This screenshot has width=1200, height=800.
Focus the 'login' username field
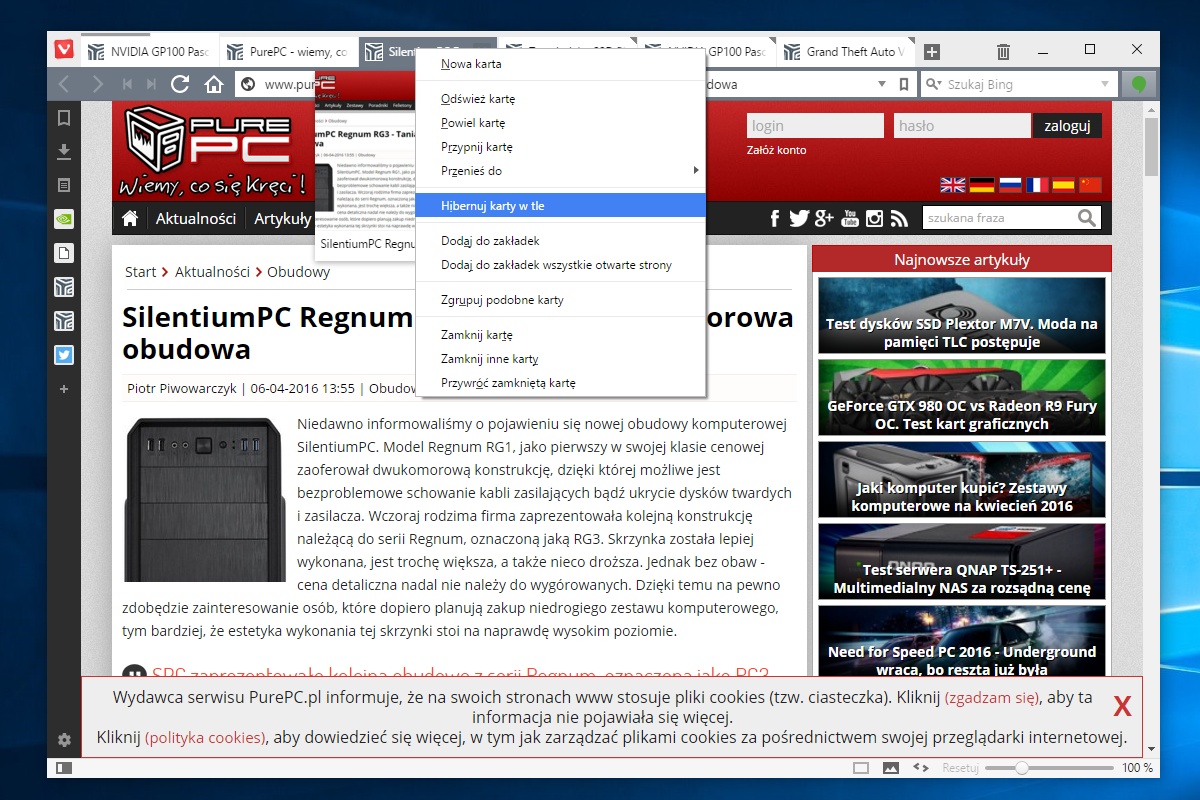coord(815,126)
